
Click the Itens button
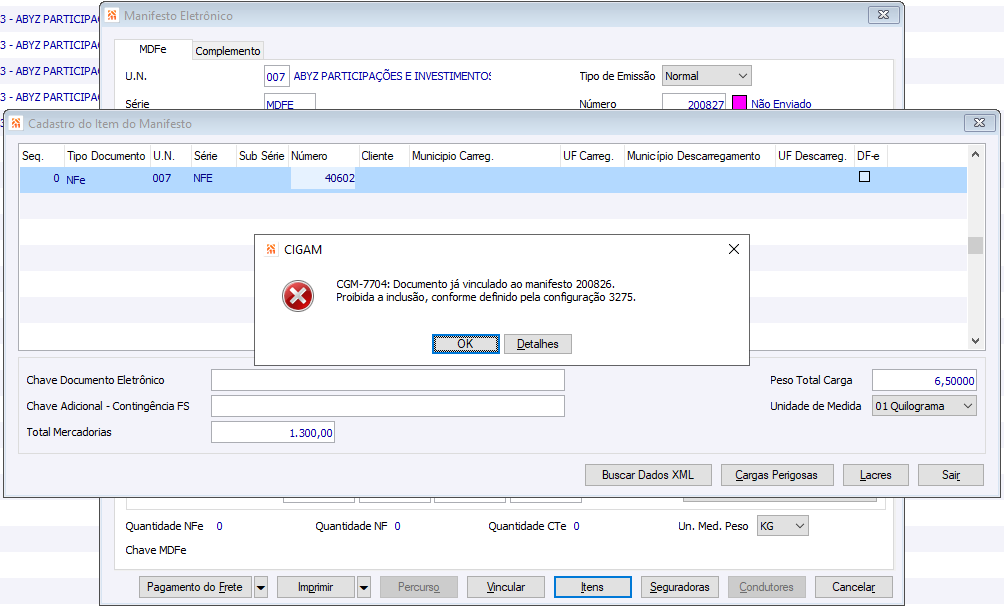tap(593, 587)
